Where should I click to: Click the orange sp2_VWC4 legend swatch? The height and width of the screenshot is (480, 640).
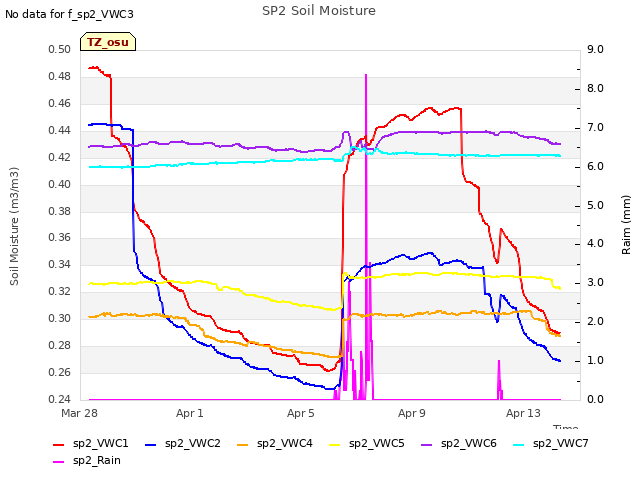tap(243, 444)
